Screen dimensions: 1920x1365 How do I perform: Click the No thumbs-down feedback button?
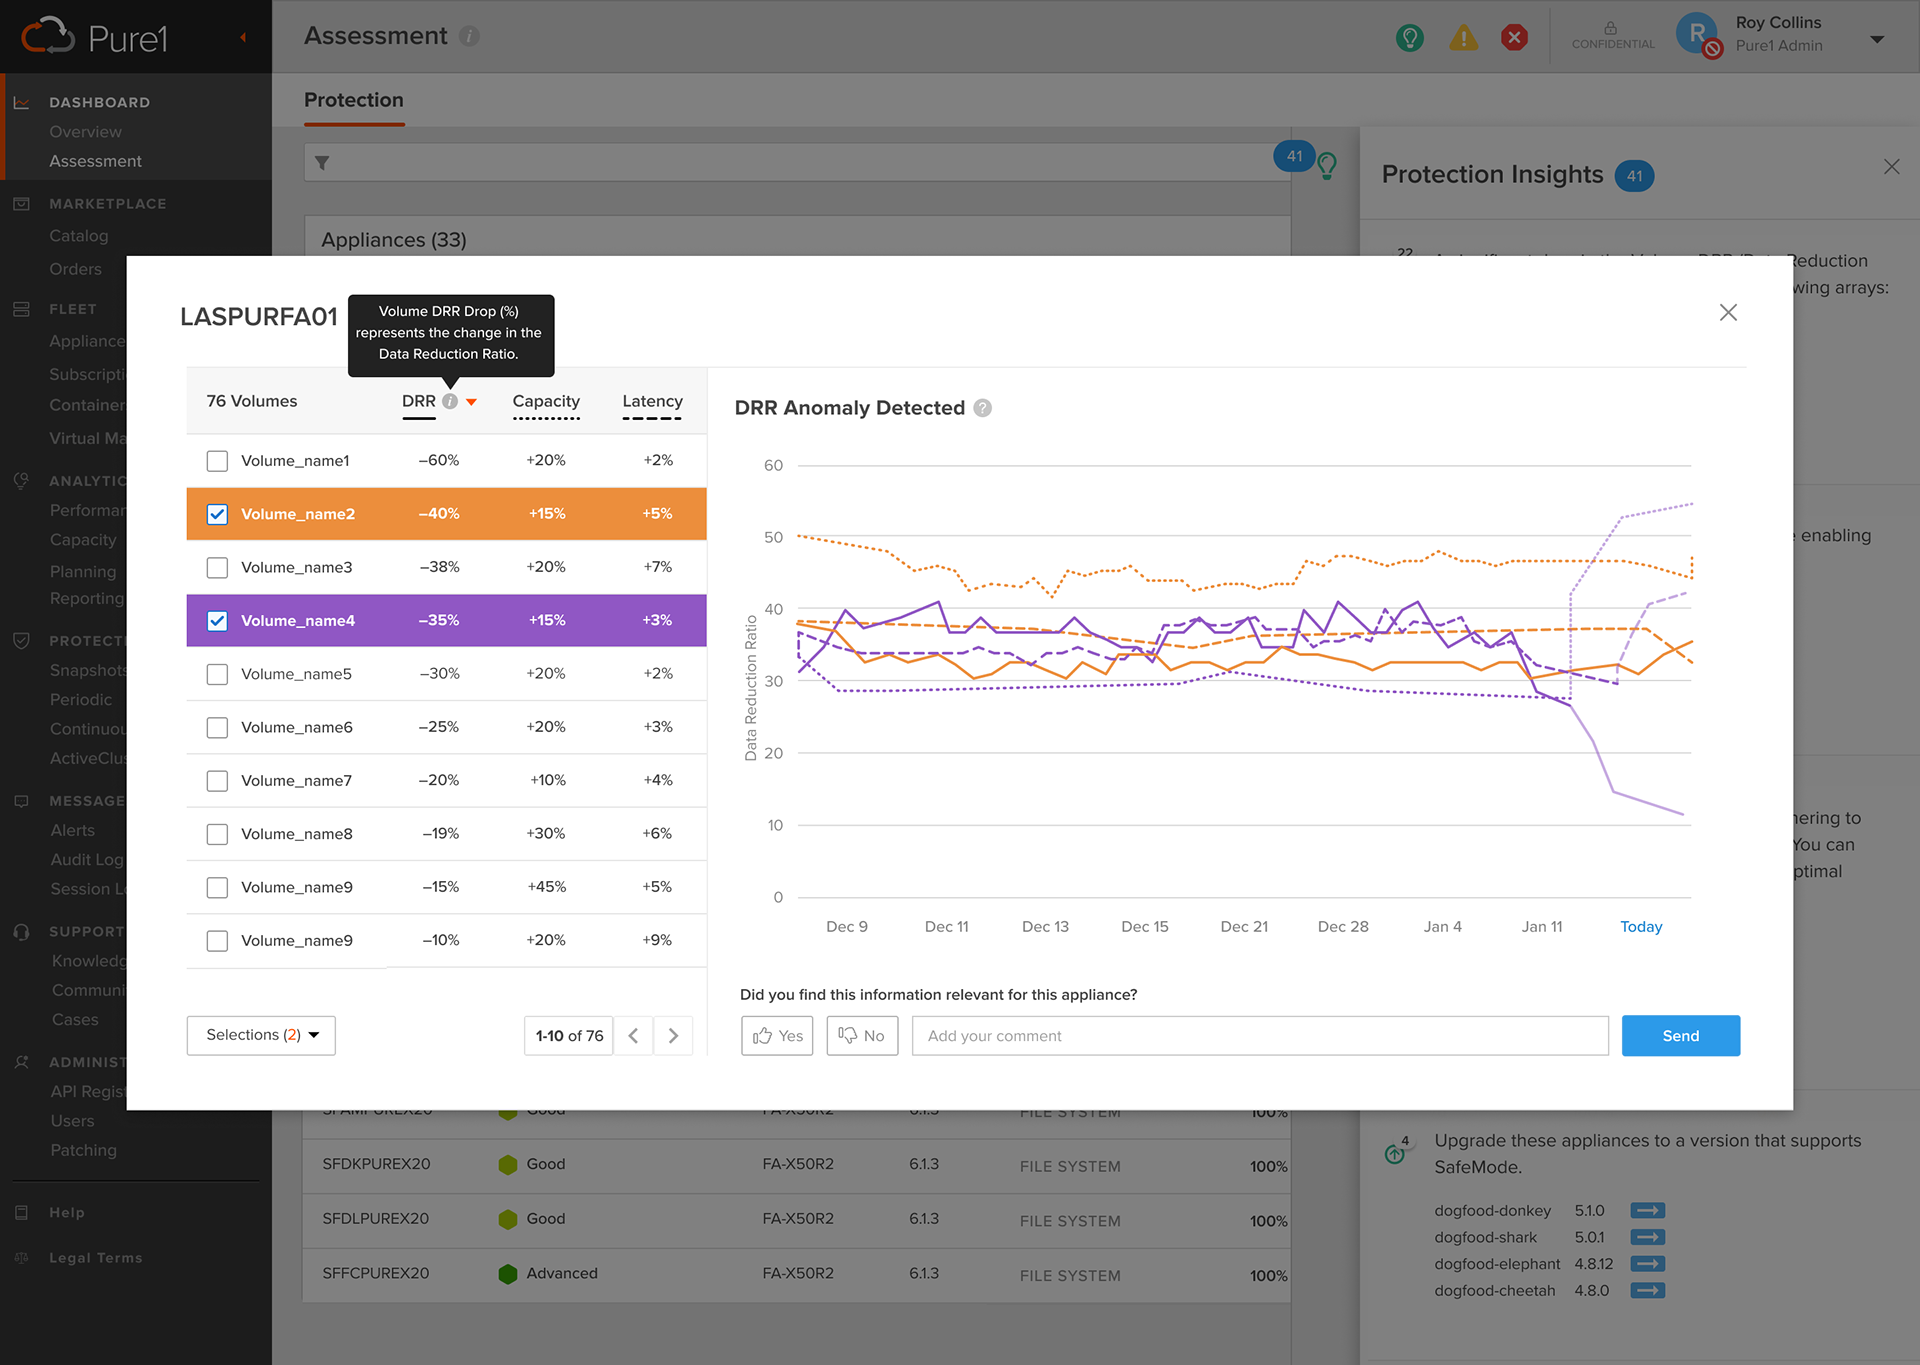862,1036
